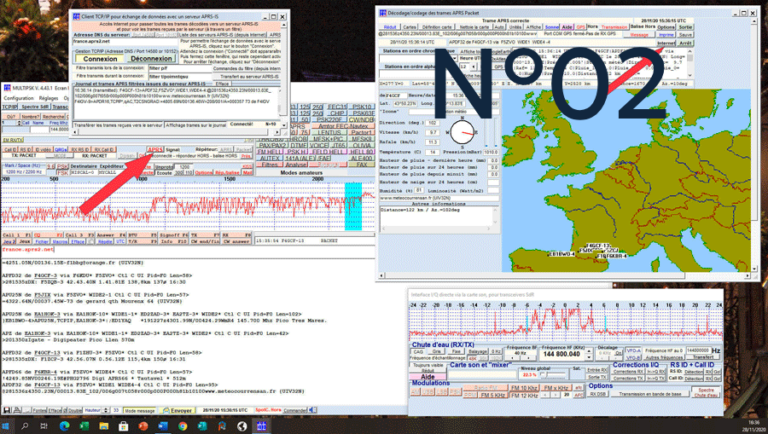Image resolution: width=768 pixels, height=434 pixels.
Task: Click the red GPS button in APRS toolbar
Action: [580, 27]
